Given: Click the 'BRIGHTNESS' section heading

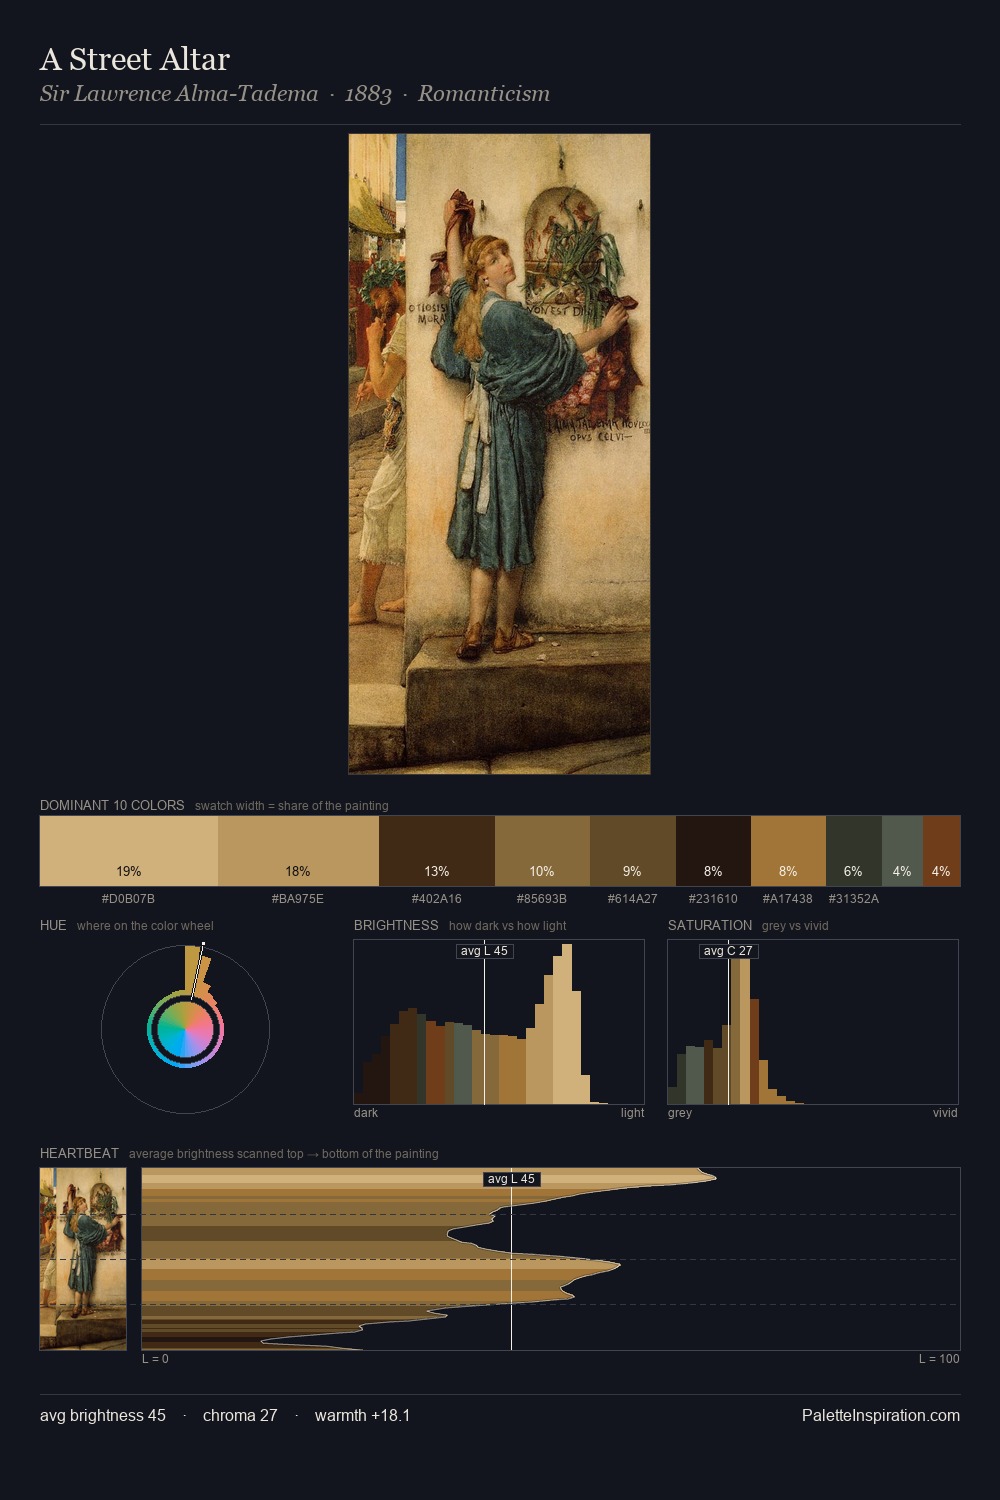Looking at the screenshot, I should point(396,925).
